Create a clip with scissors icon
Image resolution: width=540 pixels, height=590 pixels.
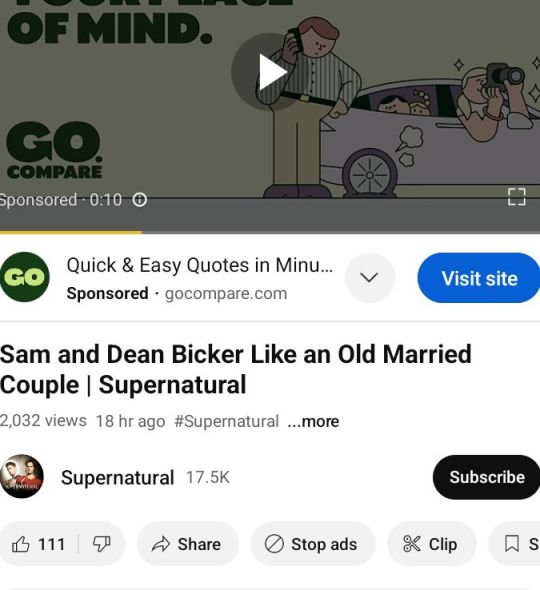432,544
